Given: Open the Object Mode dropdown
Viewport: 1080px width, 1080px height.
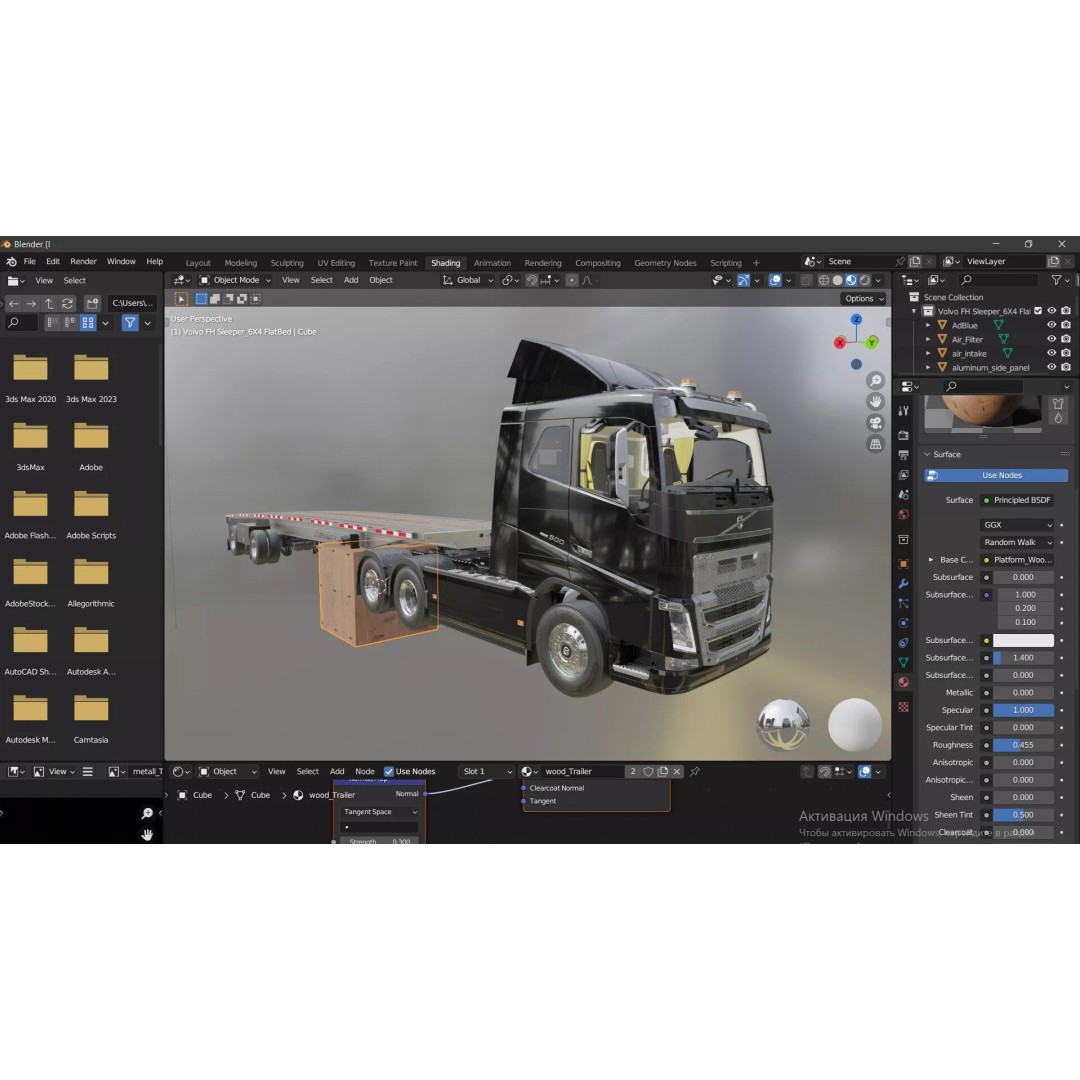Looking at the screenshot, I should (237, 280).
